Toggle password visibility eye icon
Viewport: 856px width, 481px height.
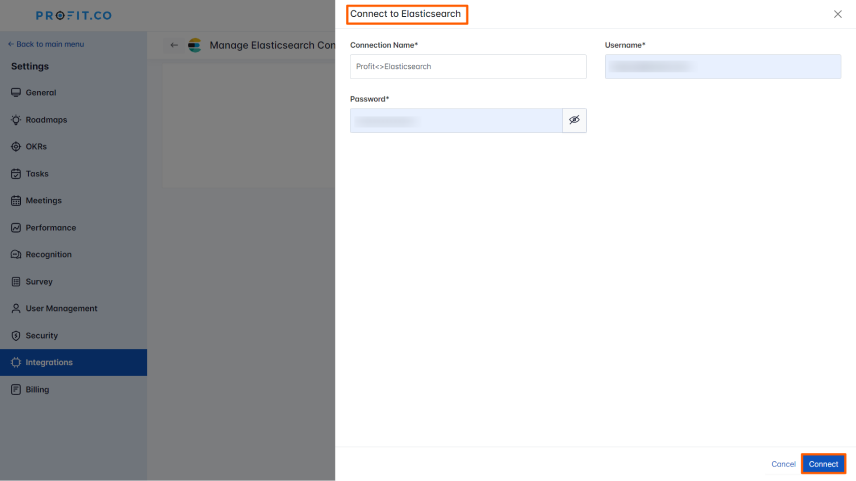pyautogui.click(x=574, y=120)
